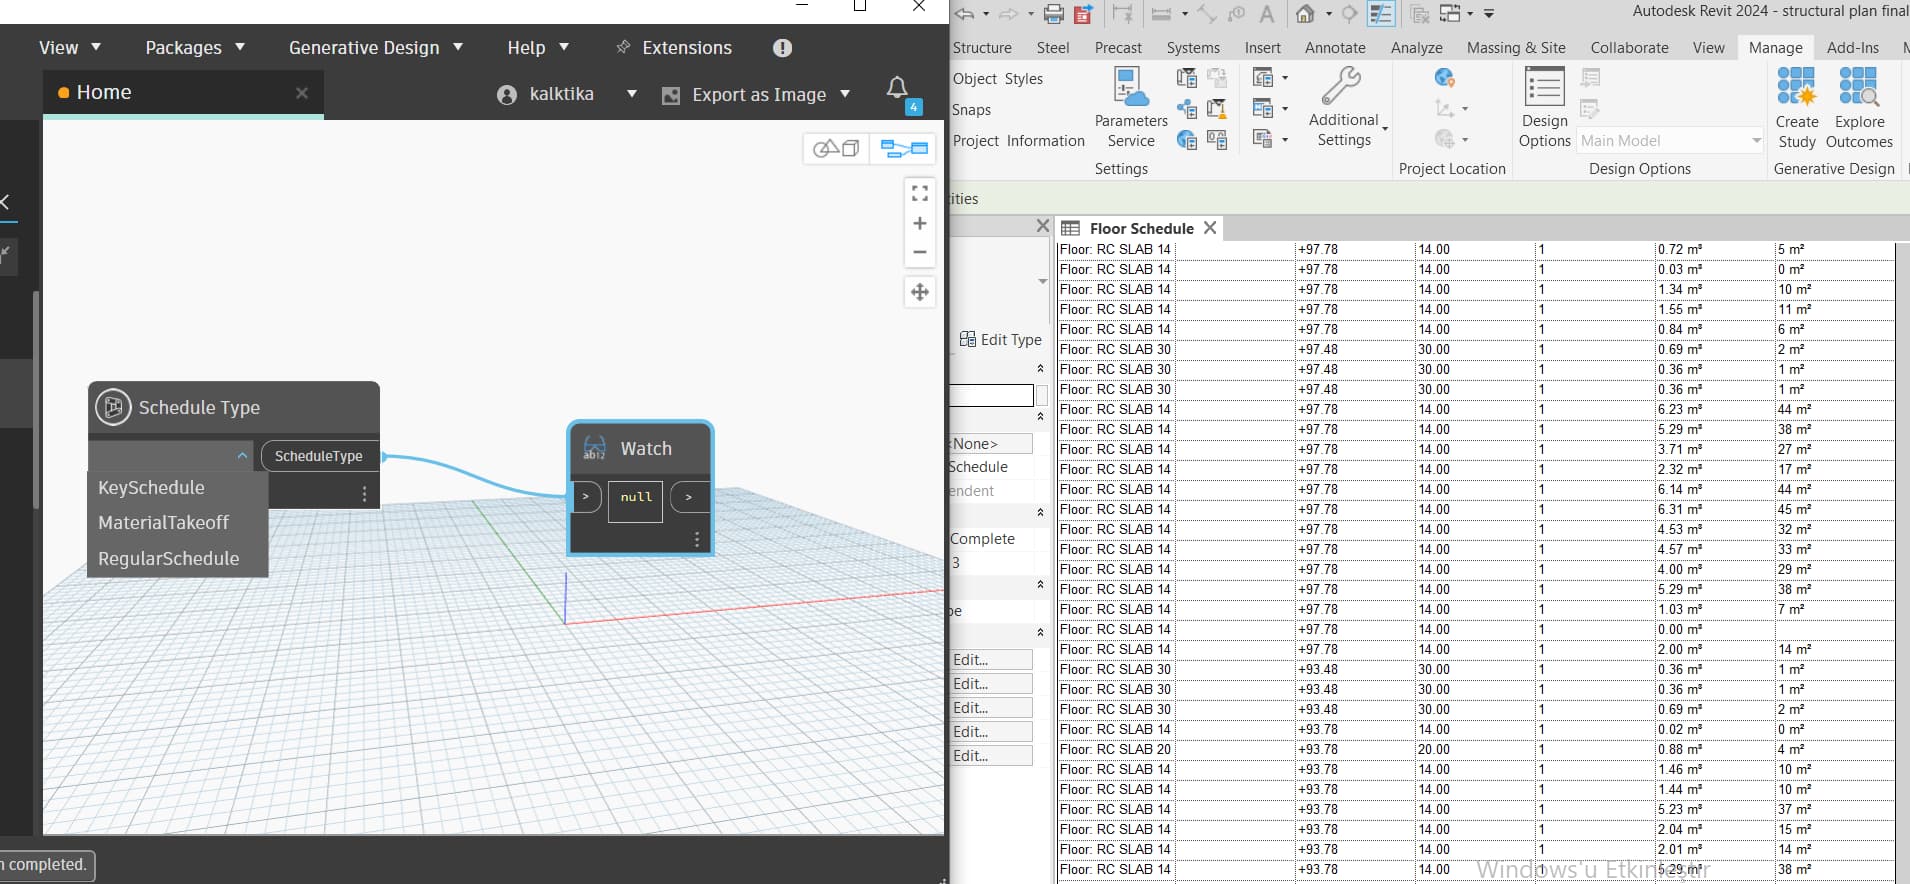Open Explore Outcomes tool
Screen dimensions: 1910x884
click(1859, 108)
